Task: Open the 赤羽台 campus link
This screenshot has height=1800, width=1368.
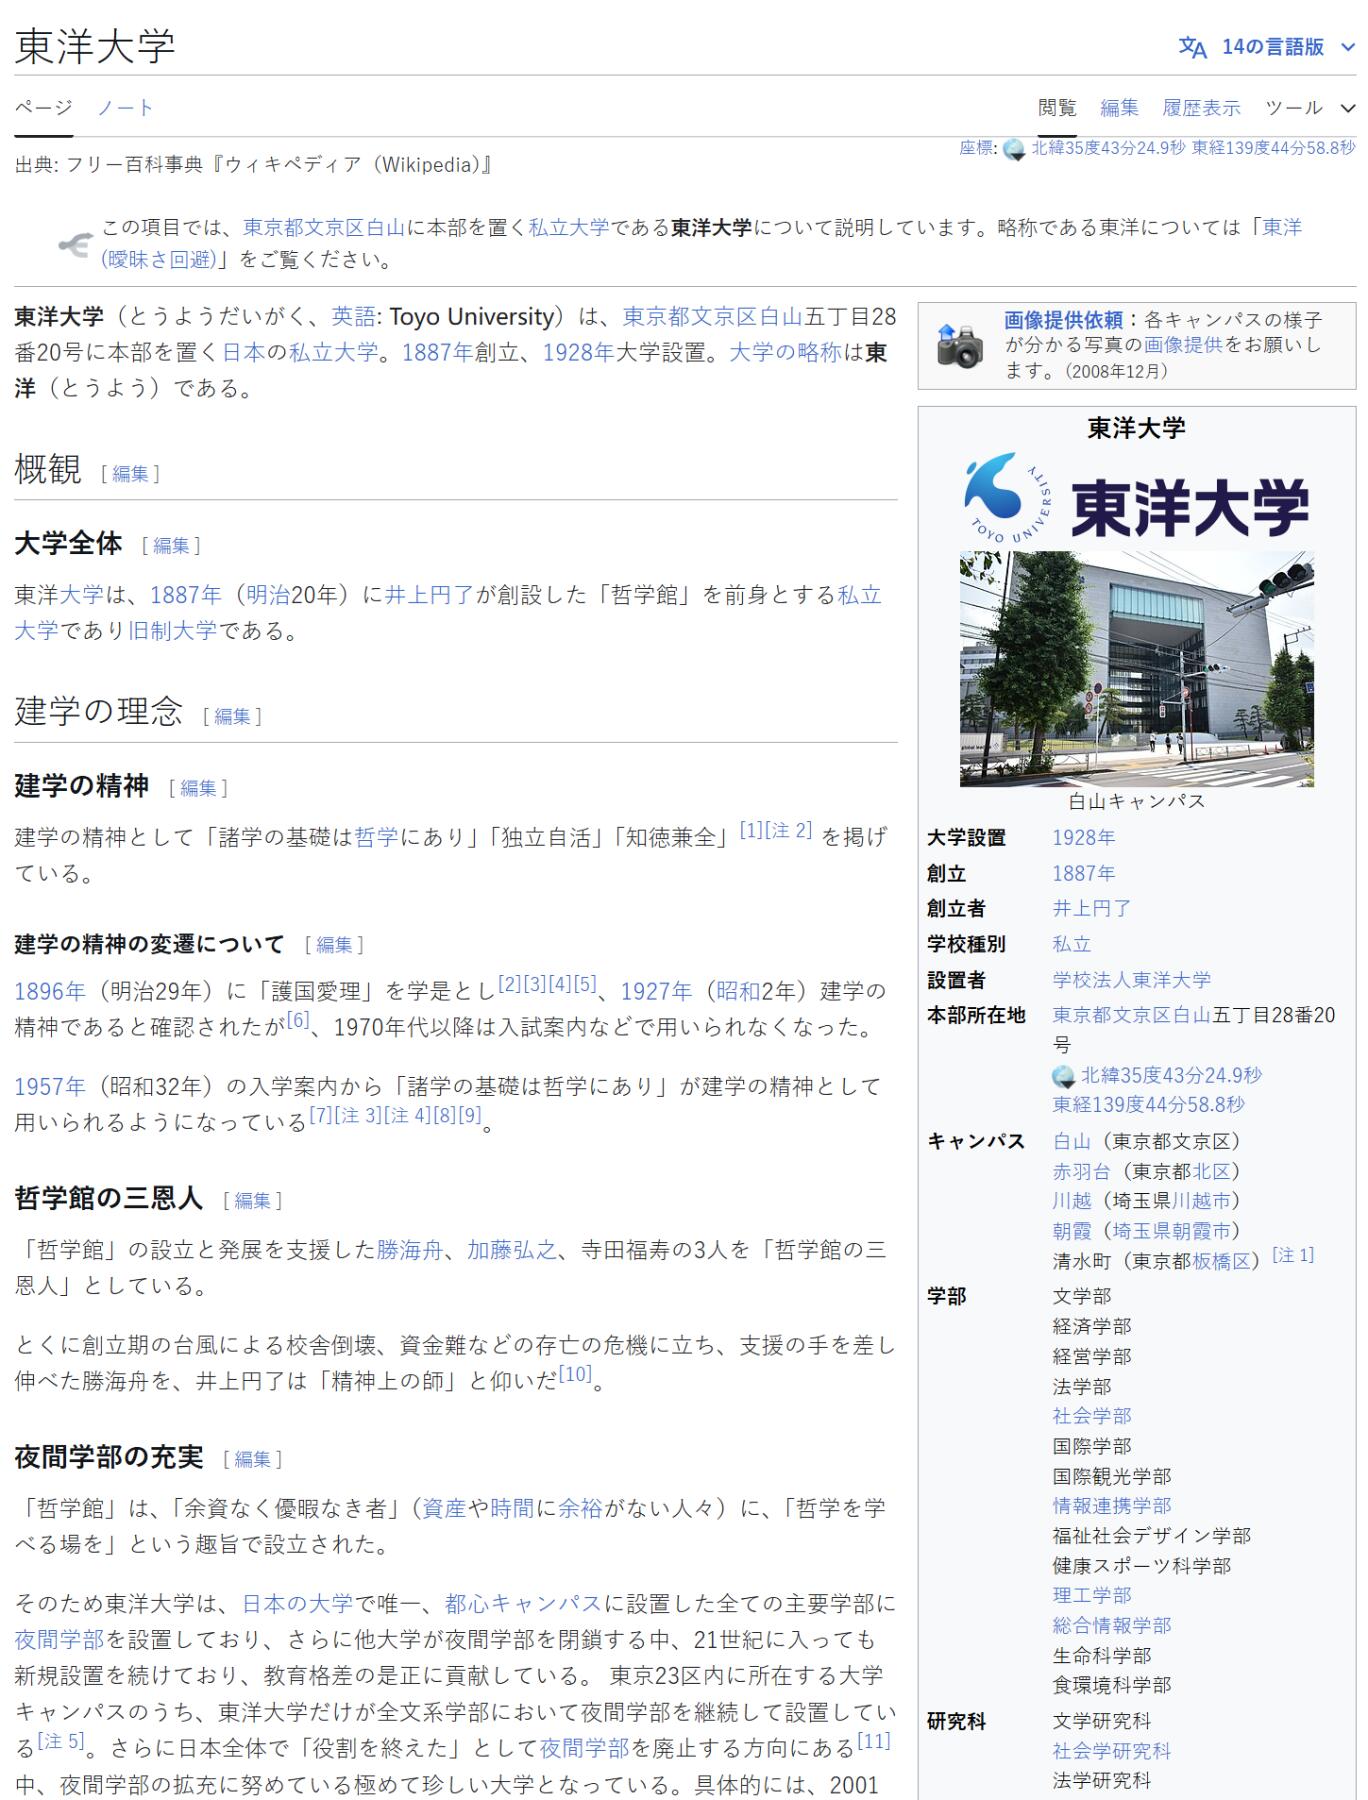Action: click(x=1081, y=1171)
